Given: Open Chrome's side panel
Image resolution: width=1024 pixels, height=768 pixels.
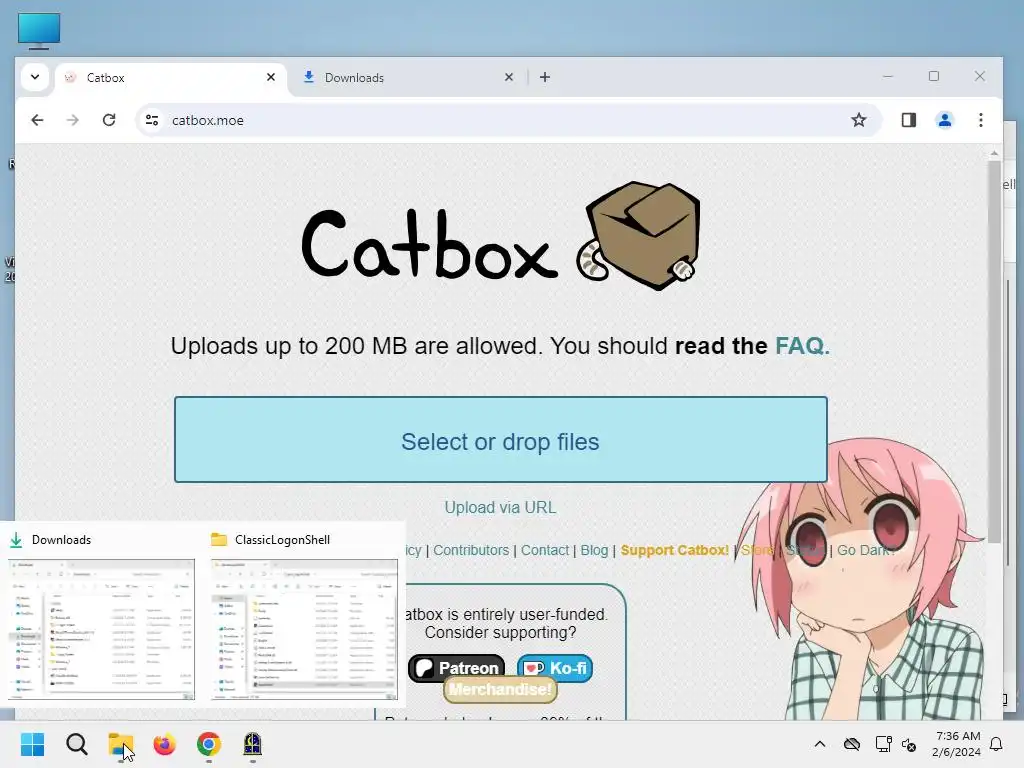Looking at the screenshot, I should [x=908, y=120].
